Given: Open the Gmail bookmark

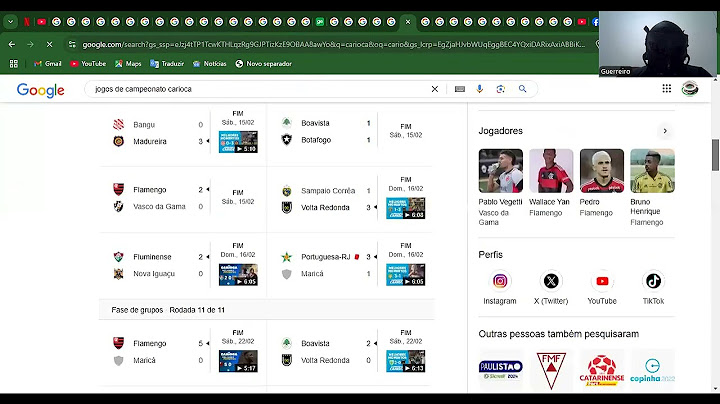Looking at the screenshot, I should tap(47, 64).
